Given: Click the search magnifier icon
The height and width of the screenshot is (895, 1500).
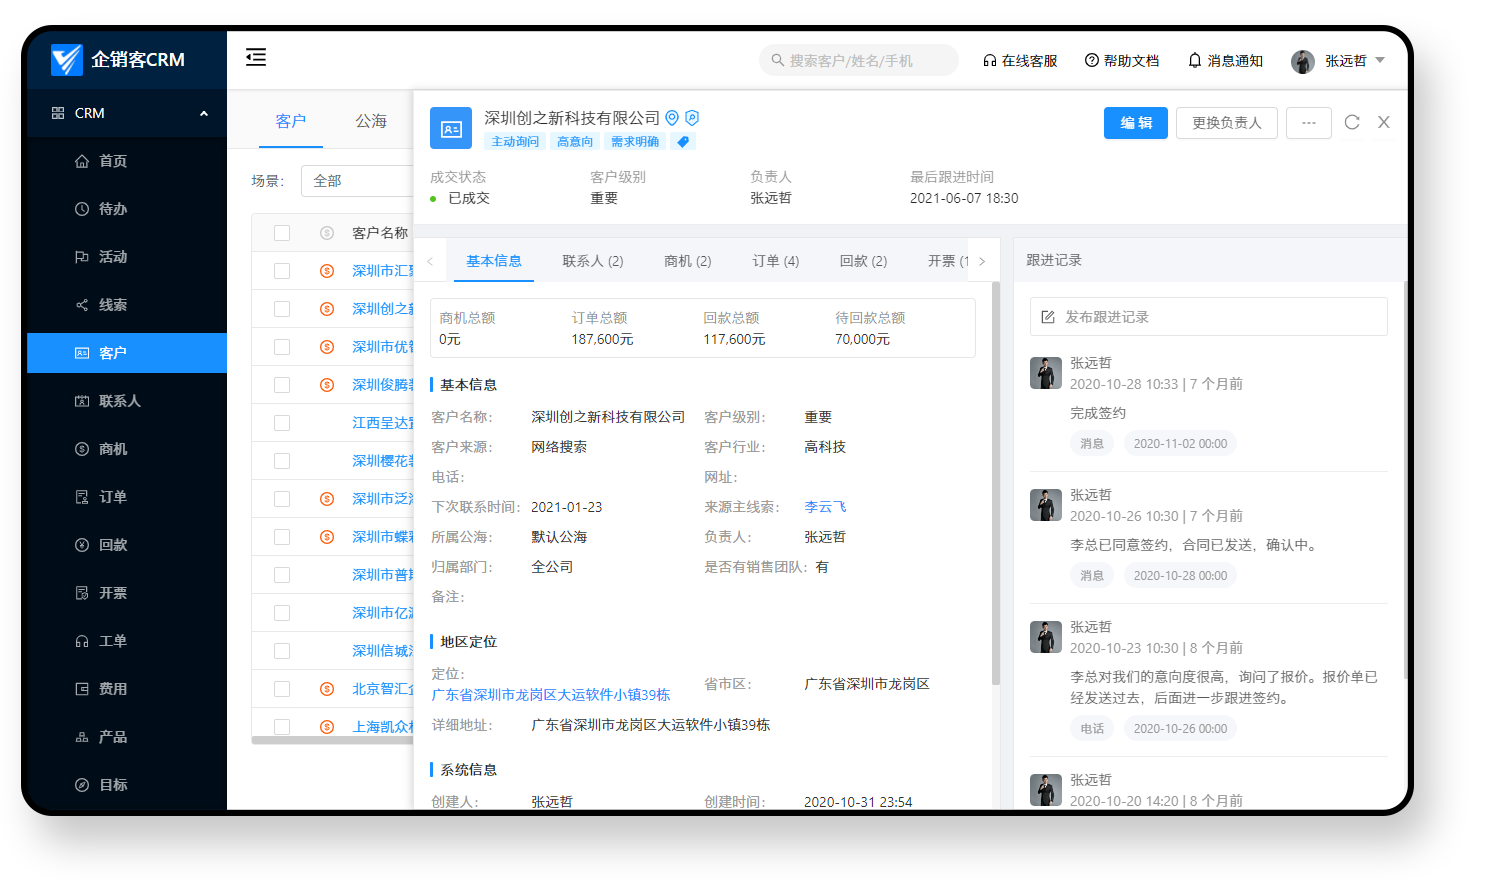Looking at the screenshot, I should pos(777,60).
